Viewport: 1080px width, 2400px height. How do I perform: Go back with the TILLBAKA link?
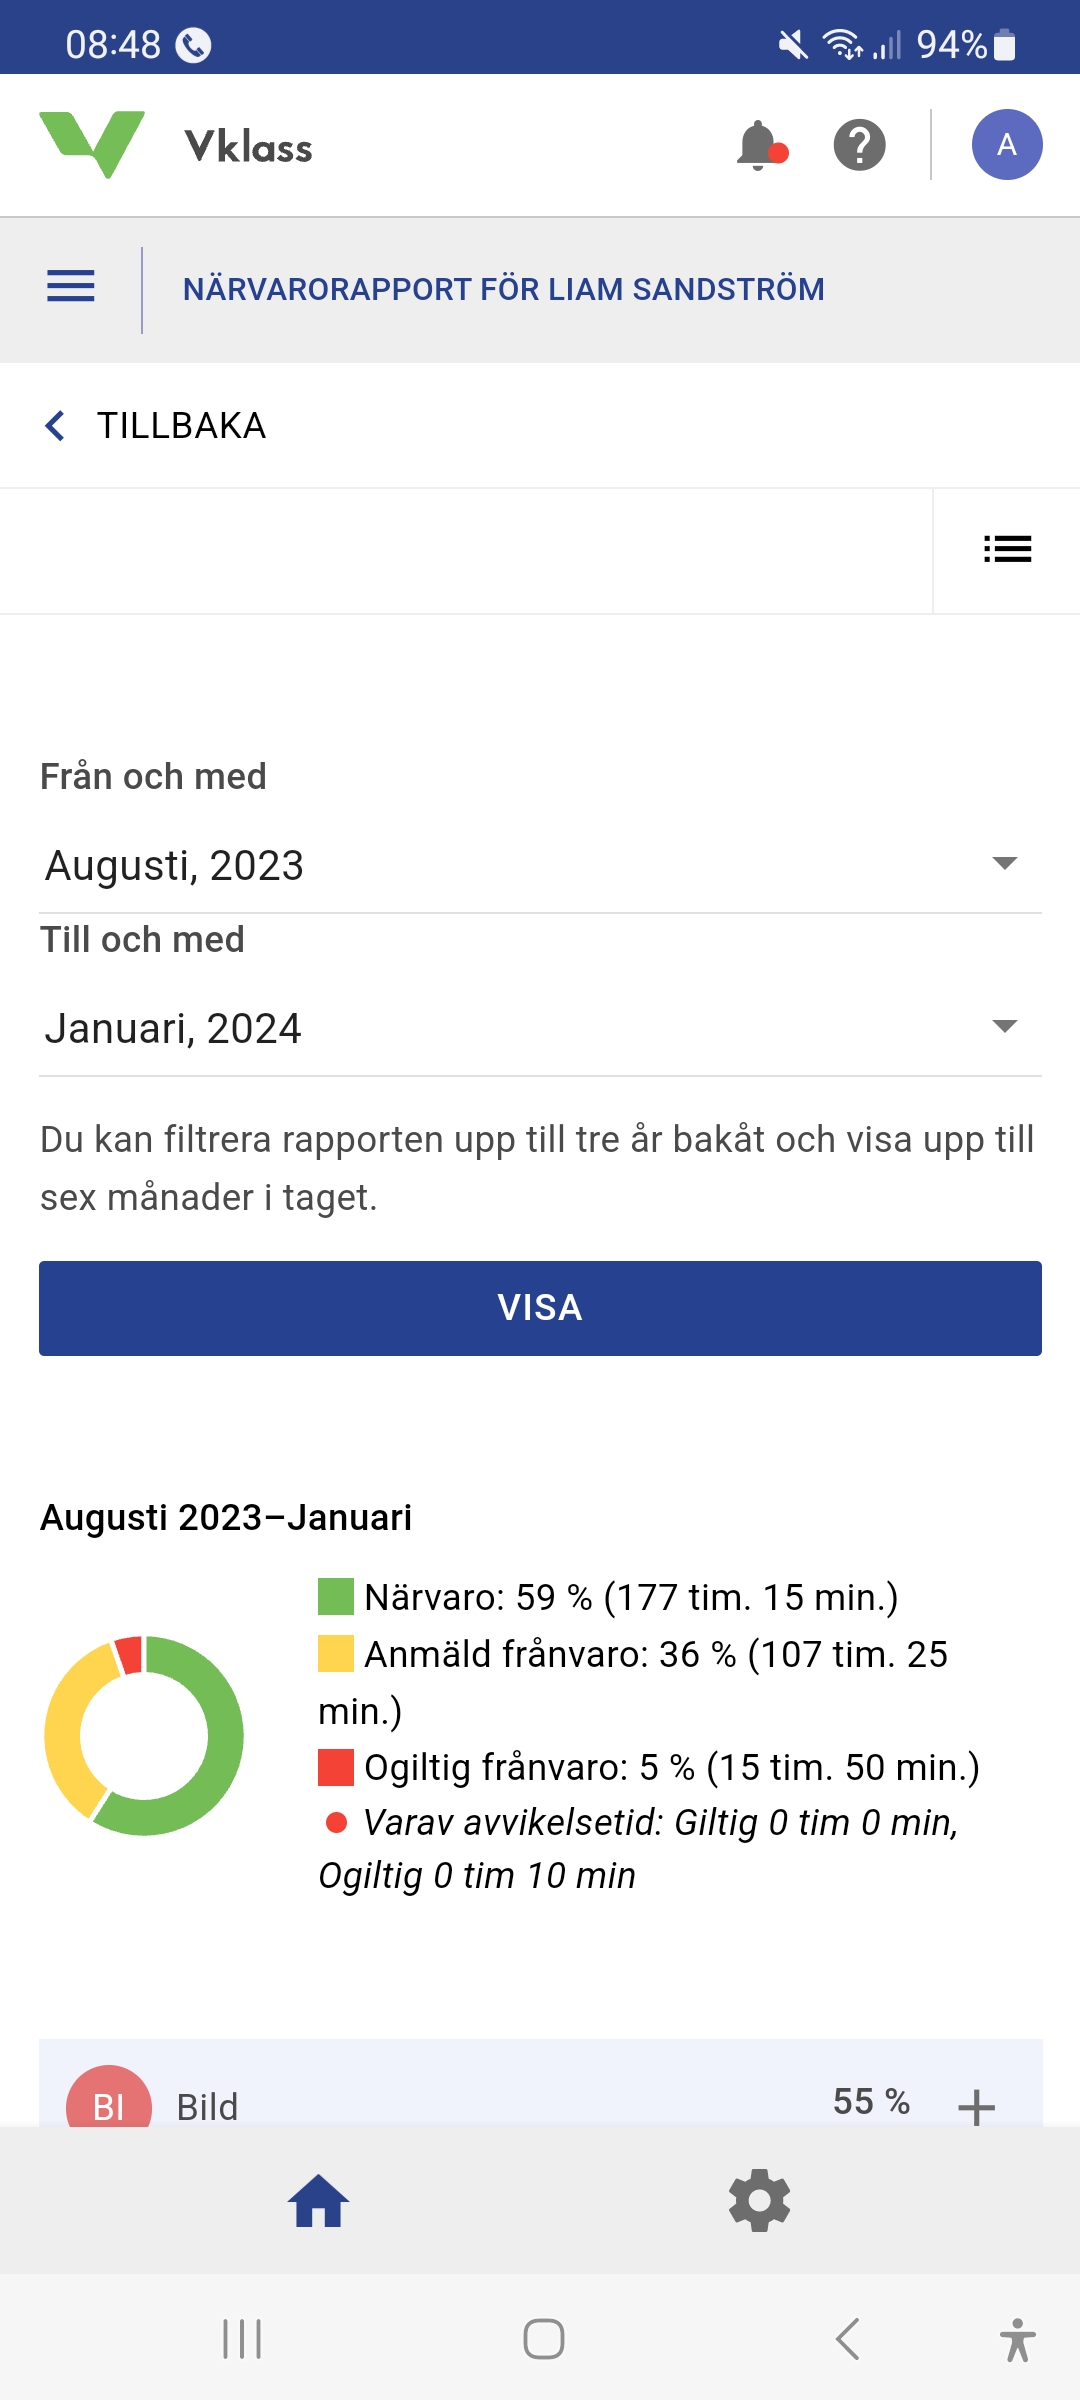pyautogui.click(x=157, y=426)
